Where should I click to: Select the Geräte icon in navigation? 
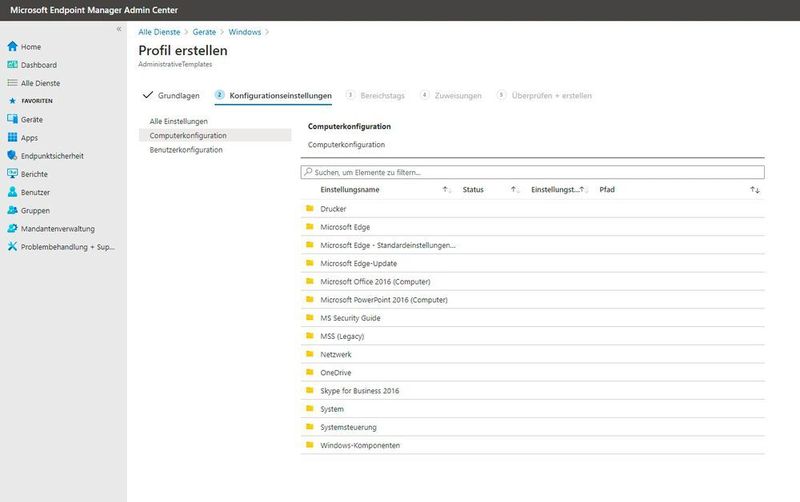pyautogui.click(x=12, y=119)
